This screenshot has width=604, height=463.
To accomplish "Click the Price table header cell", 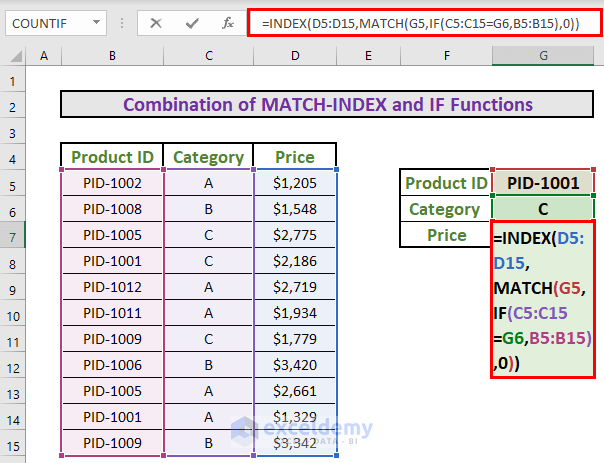I will pos(294,157).
